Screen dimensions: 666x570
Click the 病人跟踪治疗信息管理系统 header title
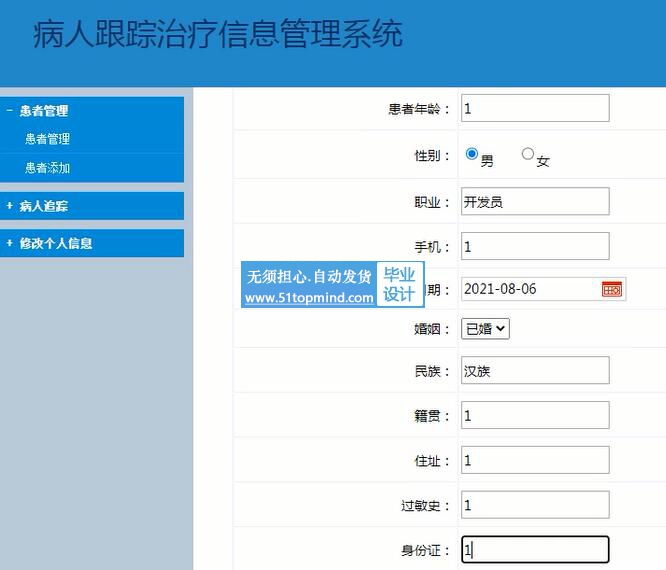click(x=218, y=35)
